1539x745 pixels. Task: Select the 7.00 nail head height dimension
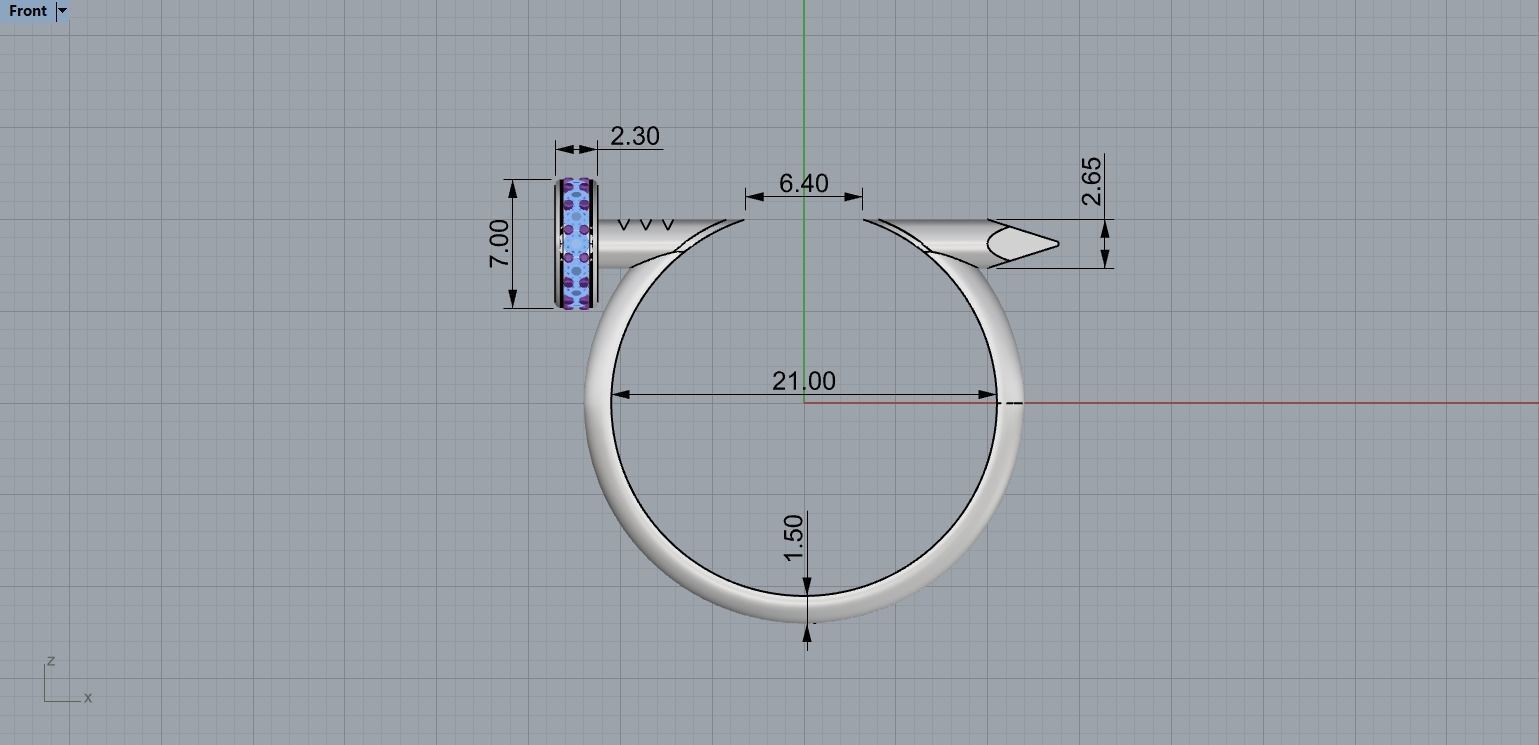tap(499, 243)
